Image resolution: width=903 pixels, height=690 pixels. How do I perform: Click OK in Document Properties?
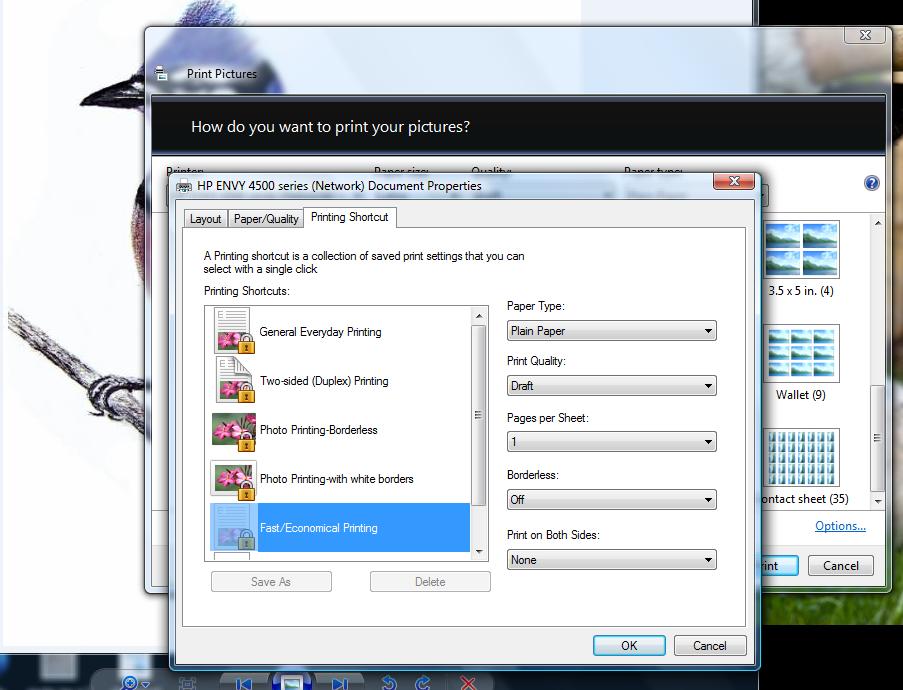(x=629, y=646)
